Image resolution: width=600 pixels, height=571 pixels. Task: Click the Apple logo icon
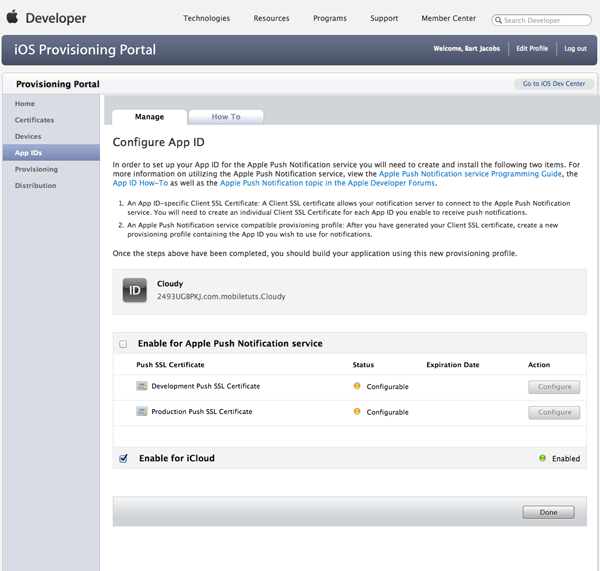12,17
